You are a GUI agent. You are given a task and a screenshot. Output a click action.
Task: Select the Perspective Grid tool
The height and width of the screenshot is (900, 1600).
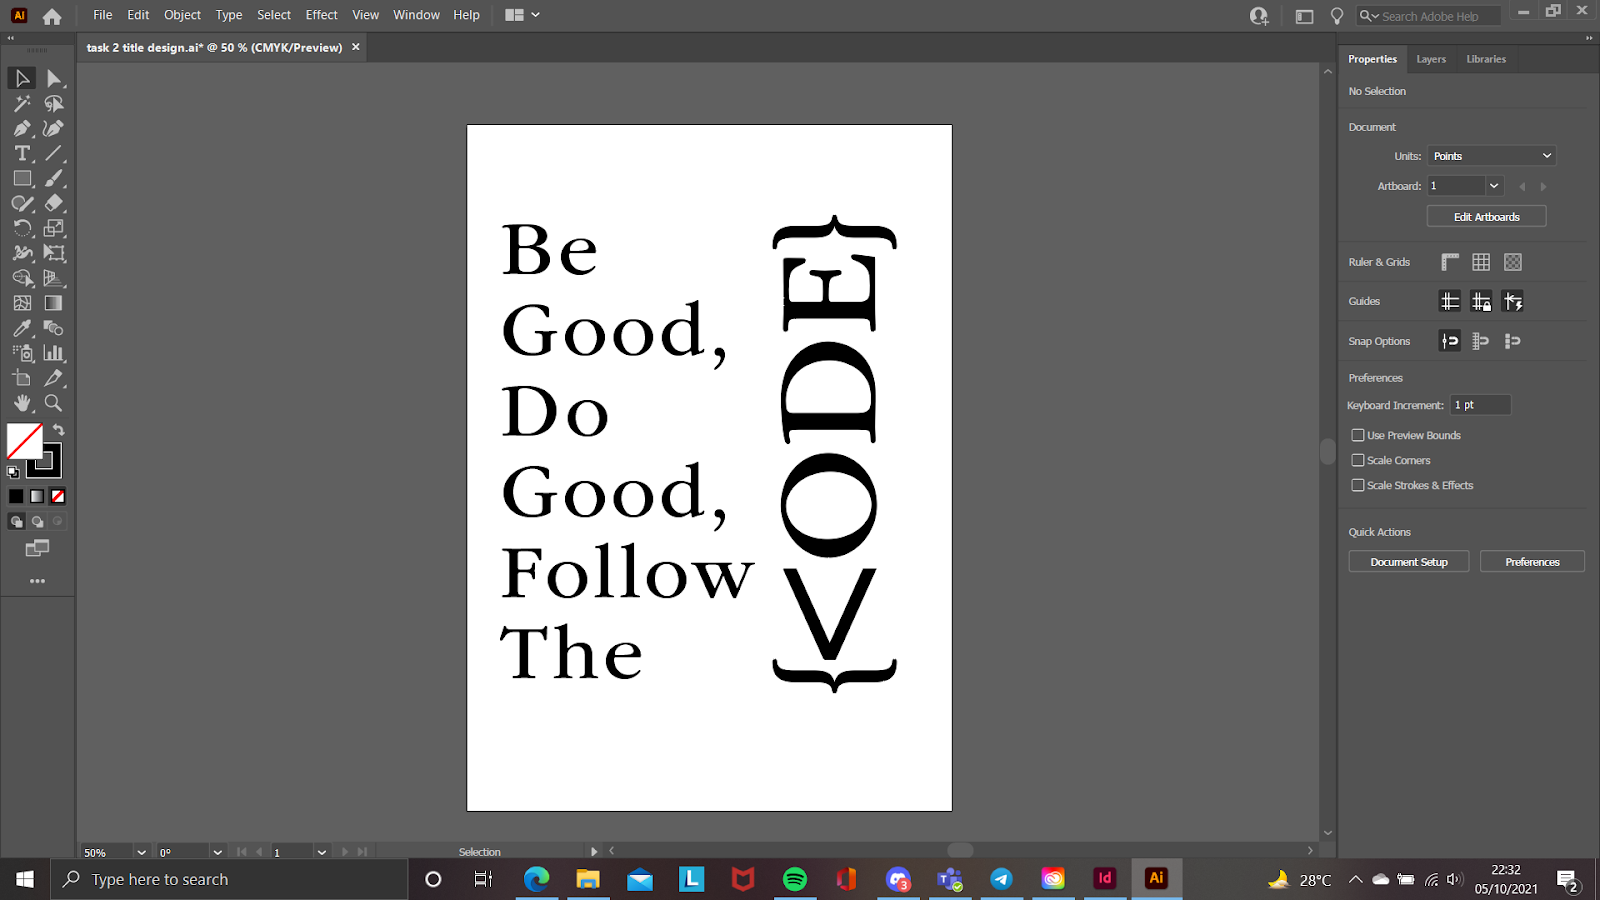pyautogui.click(x=54, y=278)
